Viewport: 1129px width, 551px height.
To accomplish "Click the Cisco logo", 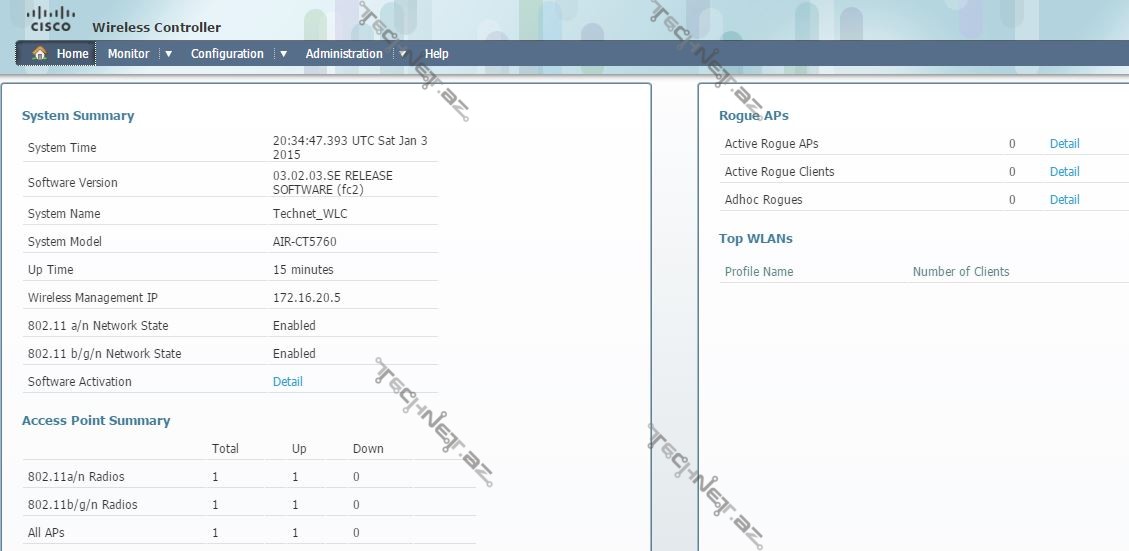I will 50,18.
